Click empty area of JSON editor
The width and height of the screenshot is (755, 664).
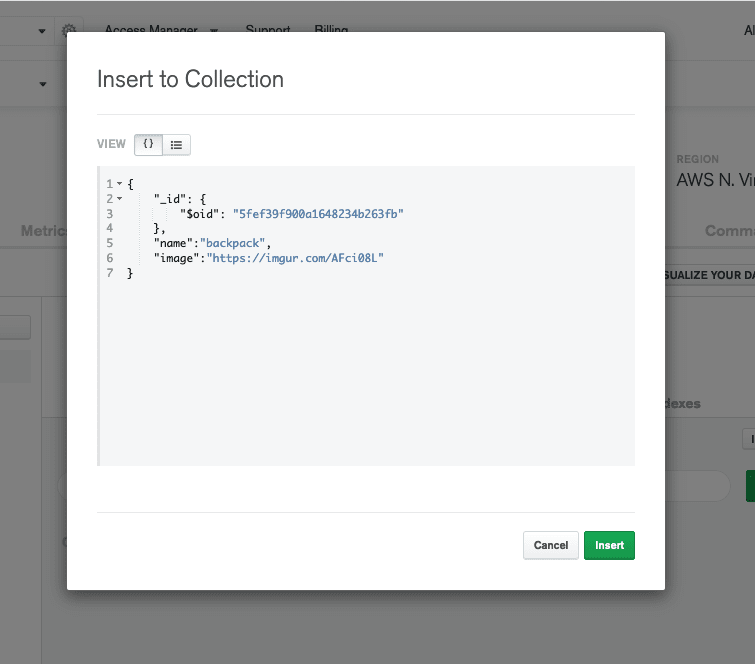pyautogui.click(x=366, y=371)
